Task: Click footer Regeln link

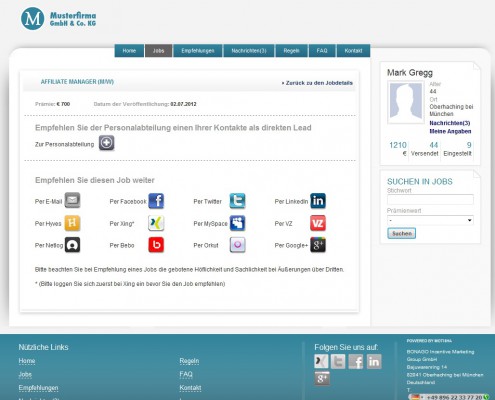Action: coord(189,361)
